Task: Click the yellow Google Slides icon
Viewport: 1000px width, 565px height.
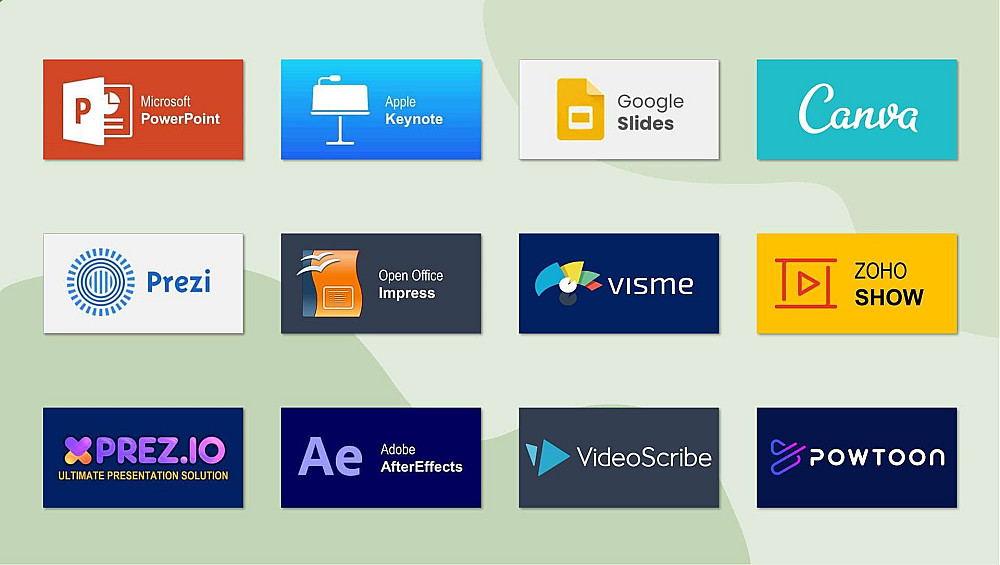Action: coord(580,109)
